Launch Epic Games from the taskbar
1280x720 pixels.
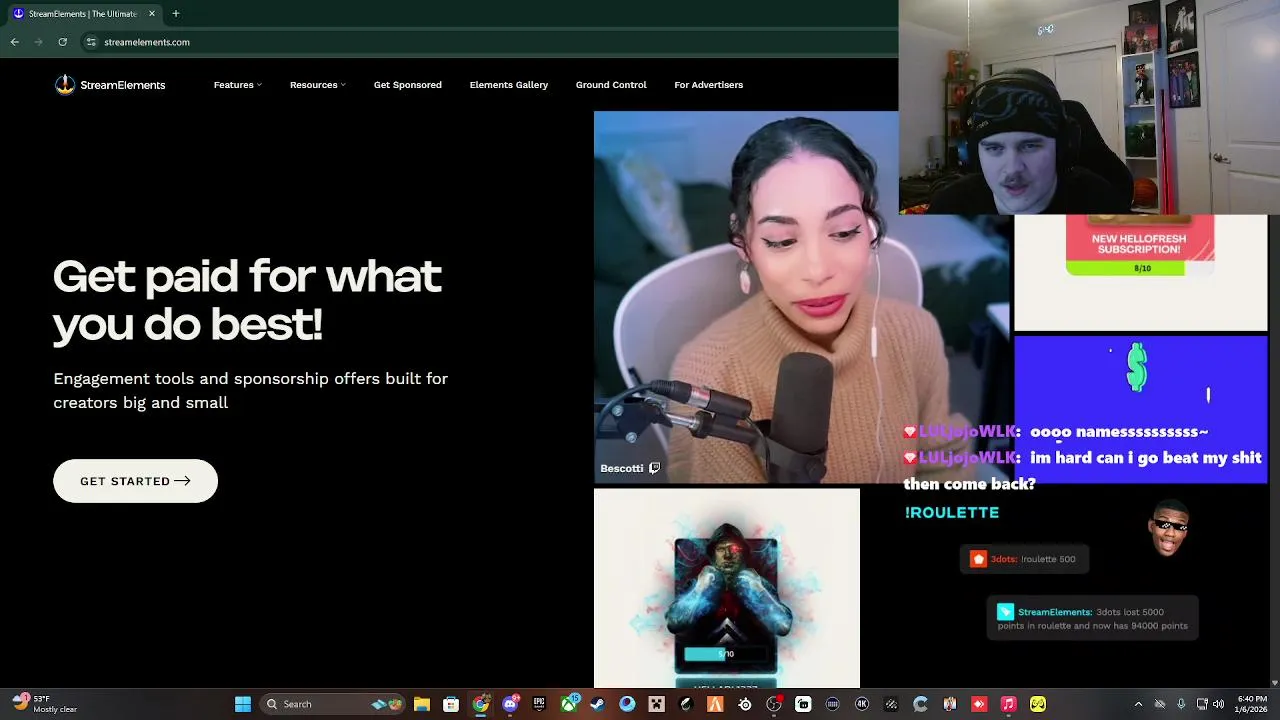pyautogui.click(x=540, y=704)
